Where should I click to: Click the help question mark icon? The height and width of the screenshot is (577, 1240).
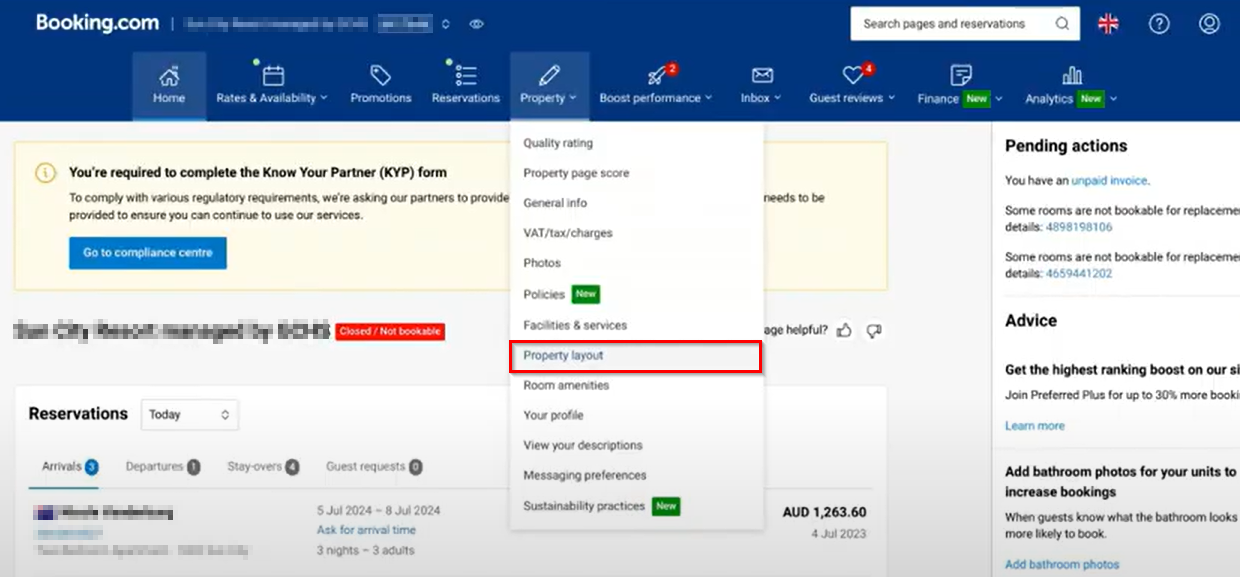click(x=1159, y=24)
